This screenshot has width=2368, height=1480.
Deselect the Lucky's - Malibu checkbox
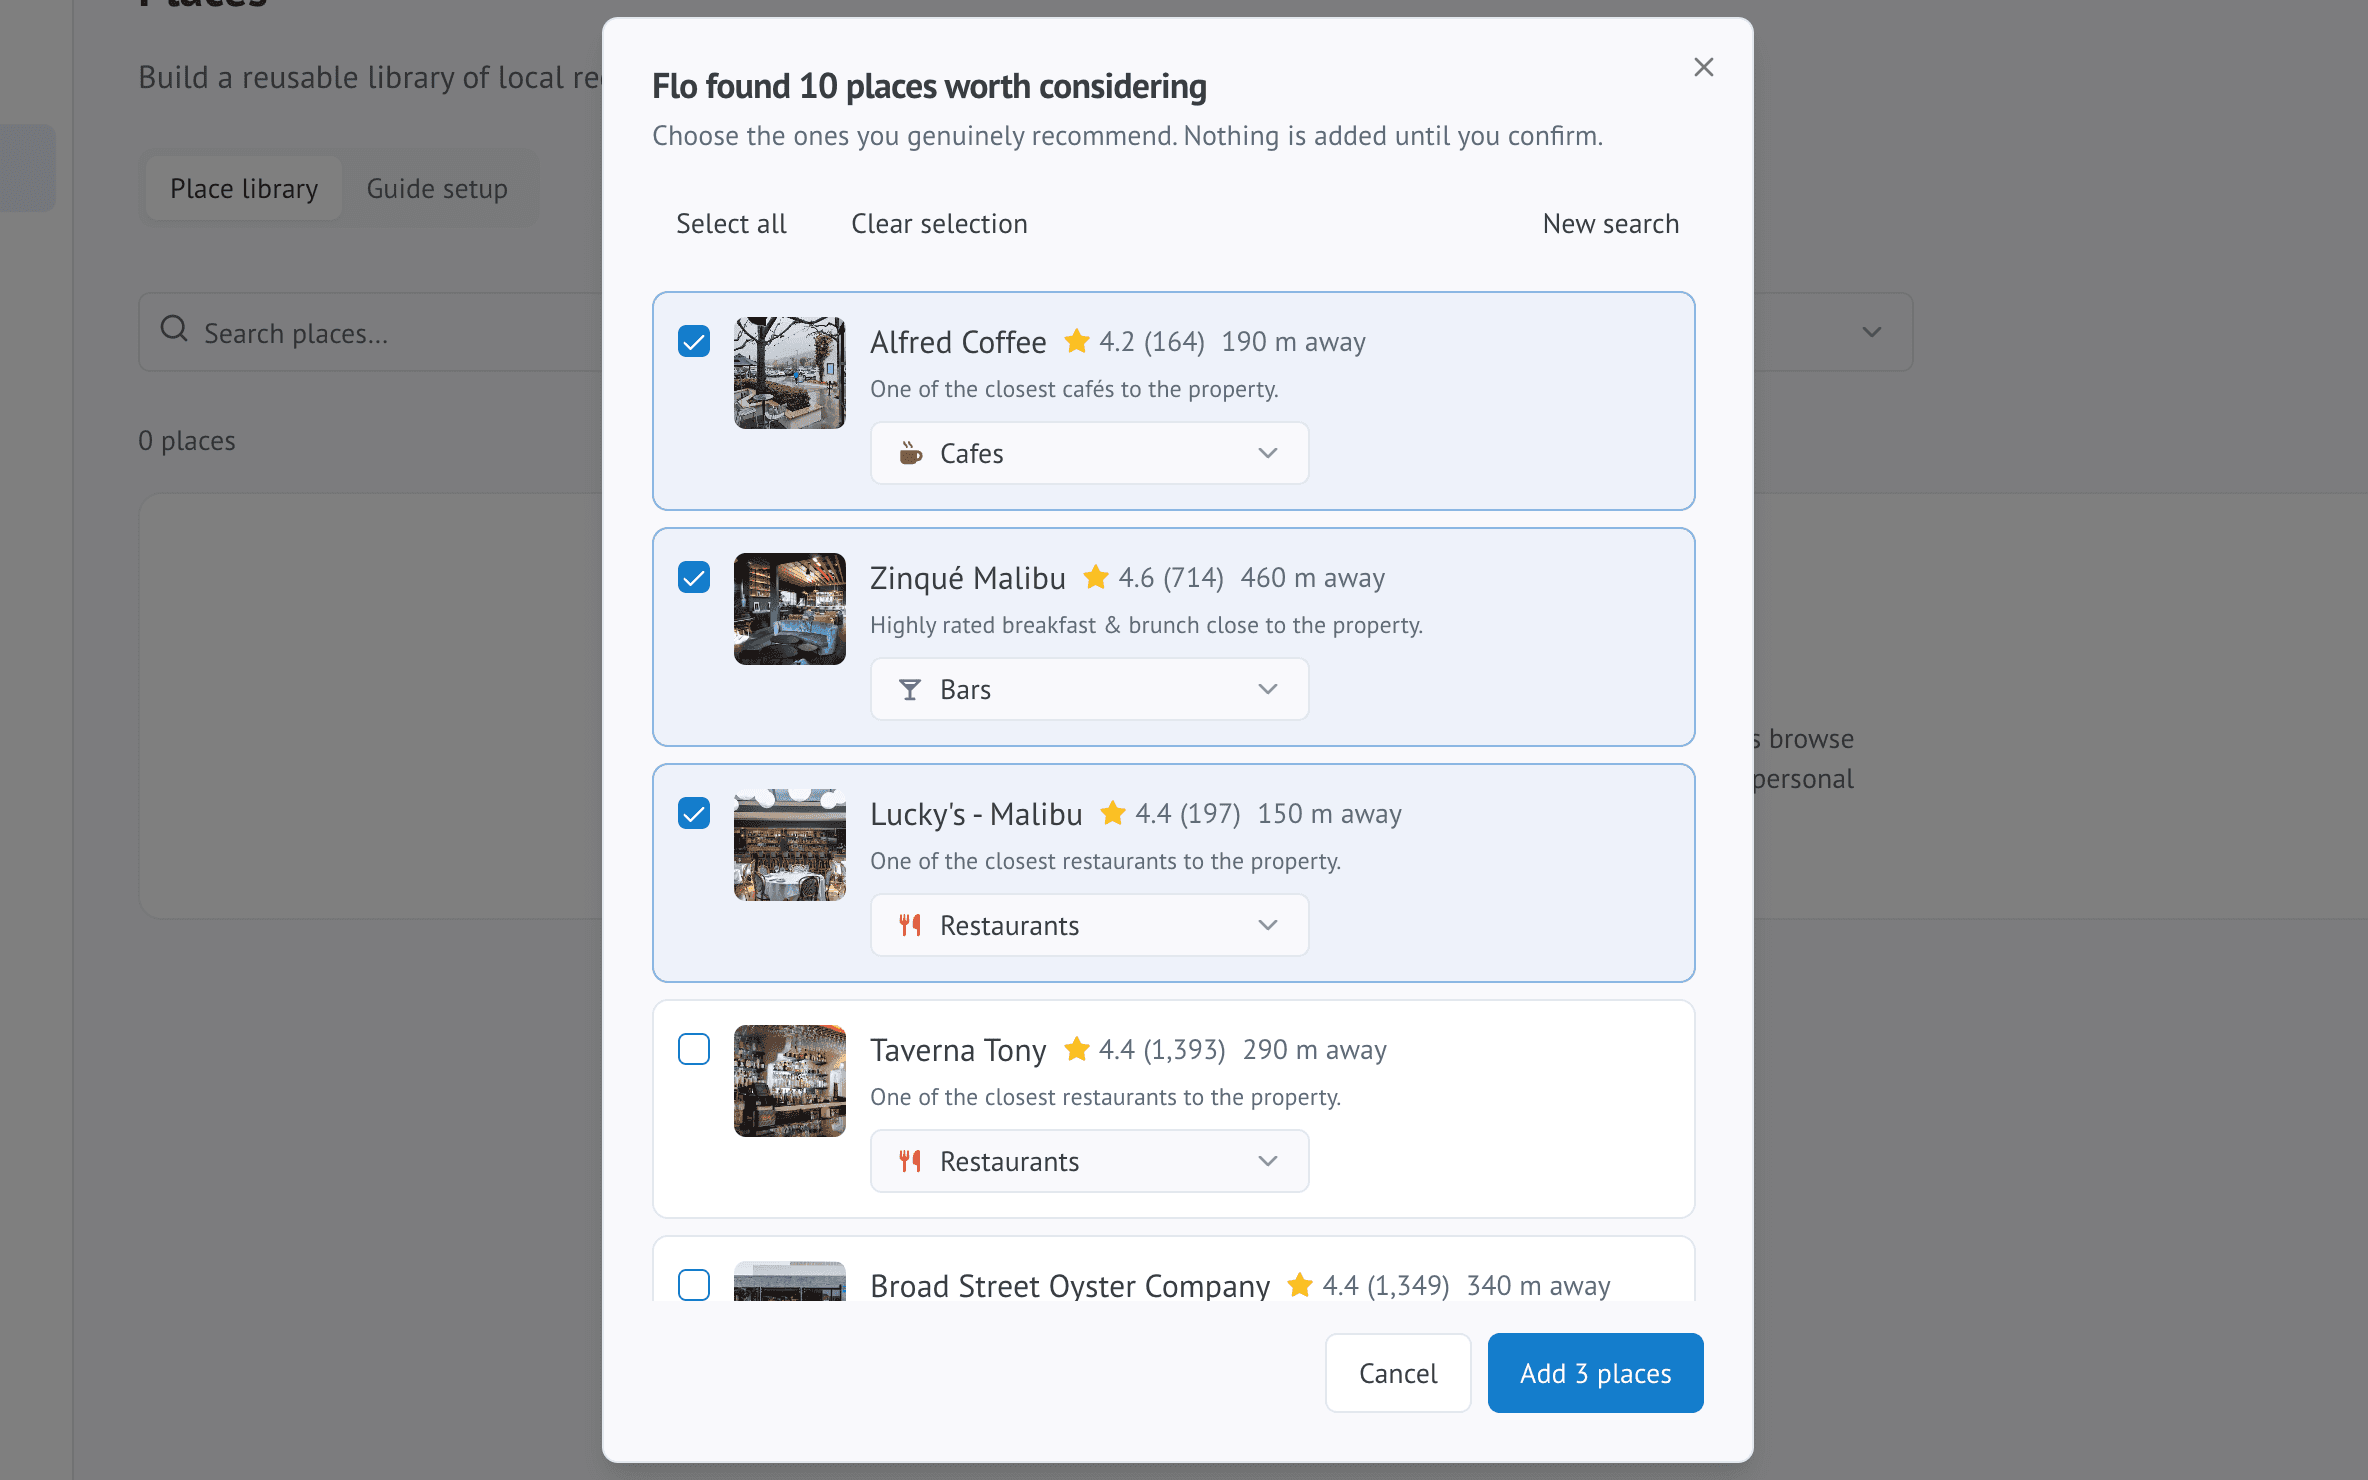694,813
